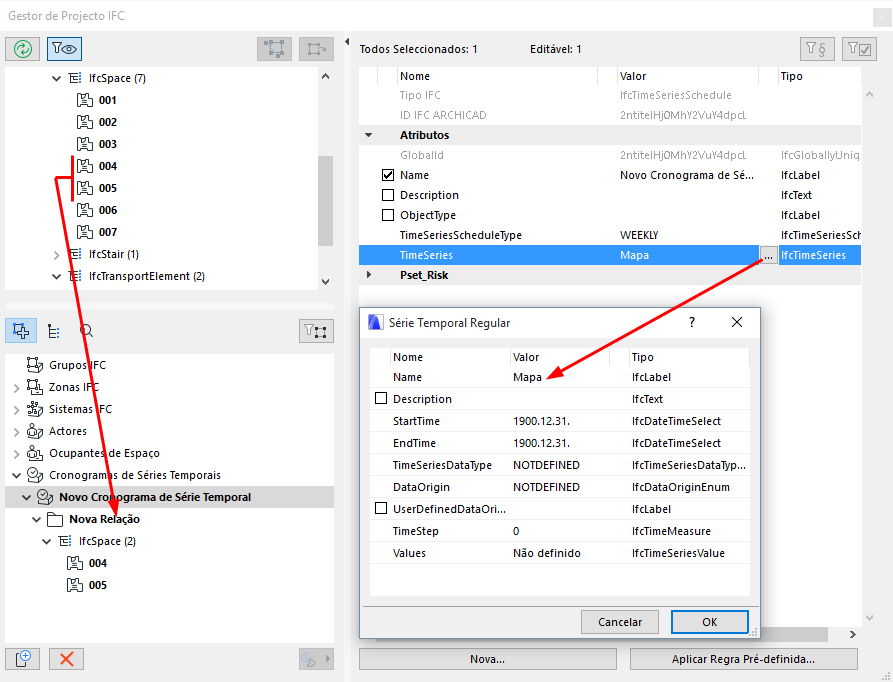Select space 003 in IfcSpace tree
Viewport: 893px width, 682px height.
point(108,144)
